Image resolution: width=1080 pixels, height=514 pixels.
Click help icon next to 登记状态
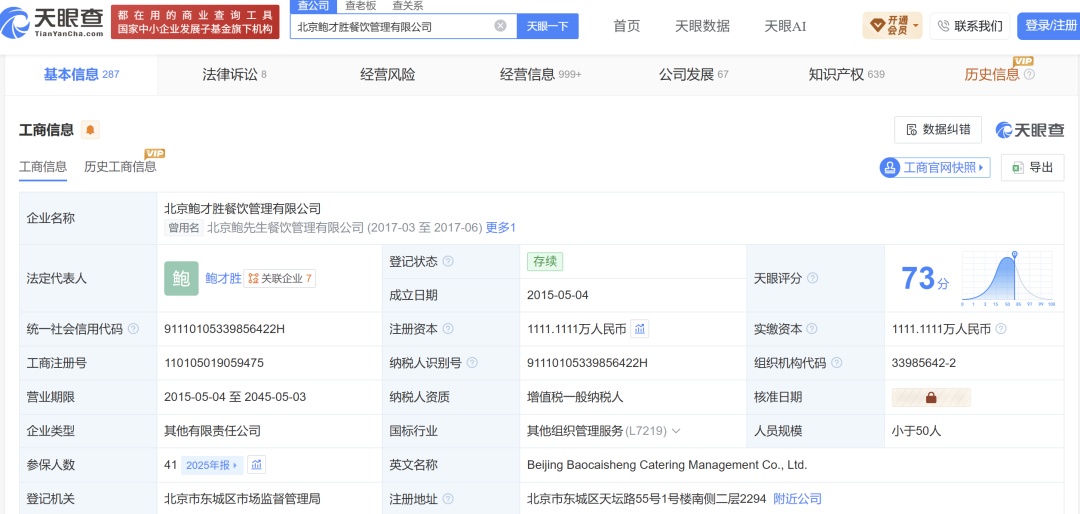pos(448,262)
